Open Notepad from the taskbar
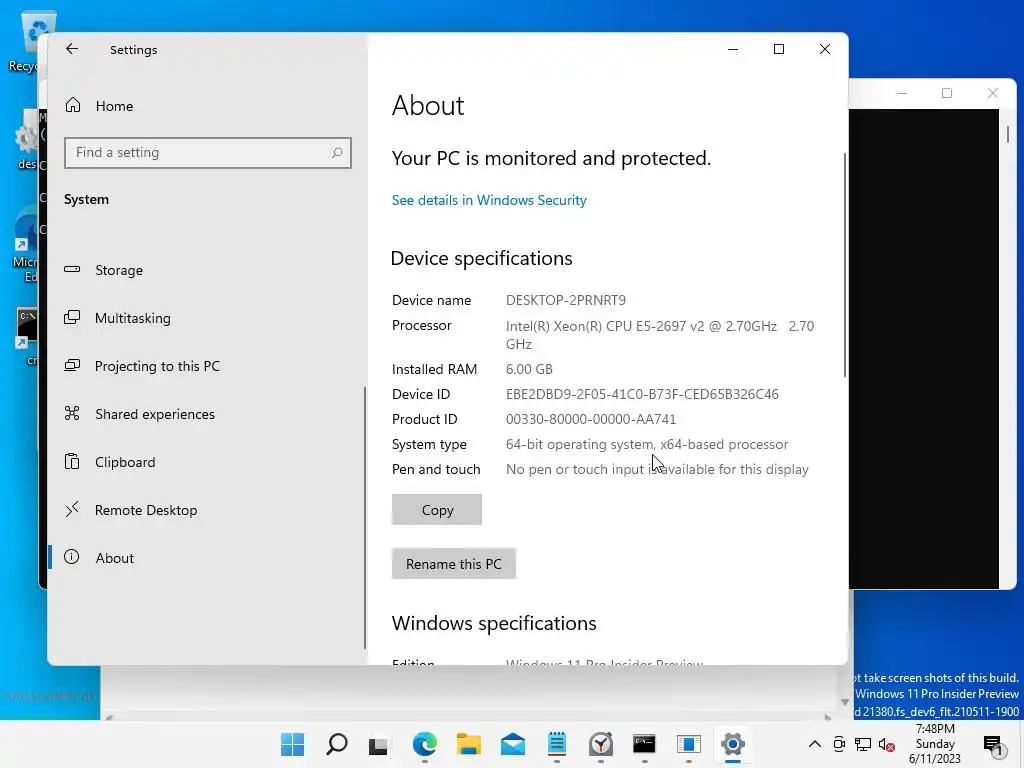The image size is (1024, 768). 556,744
